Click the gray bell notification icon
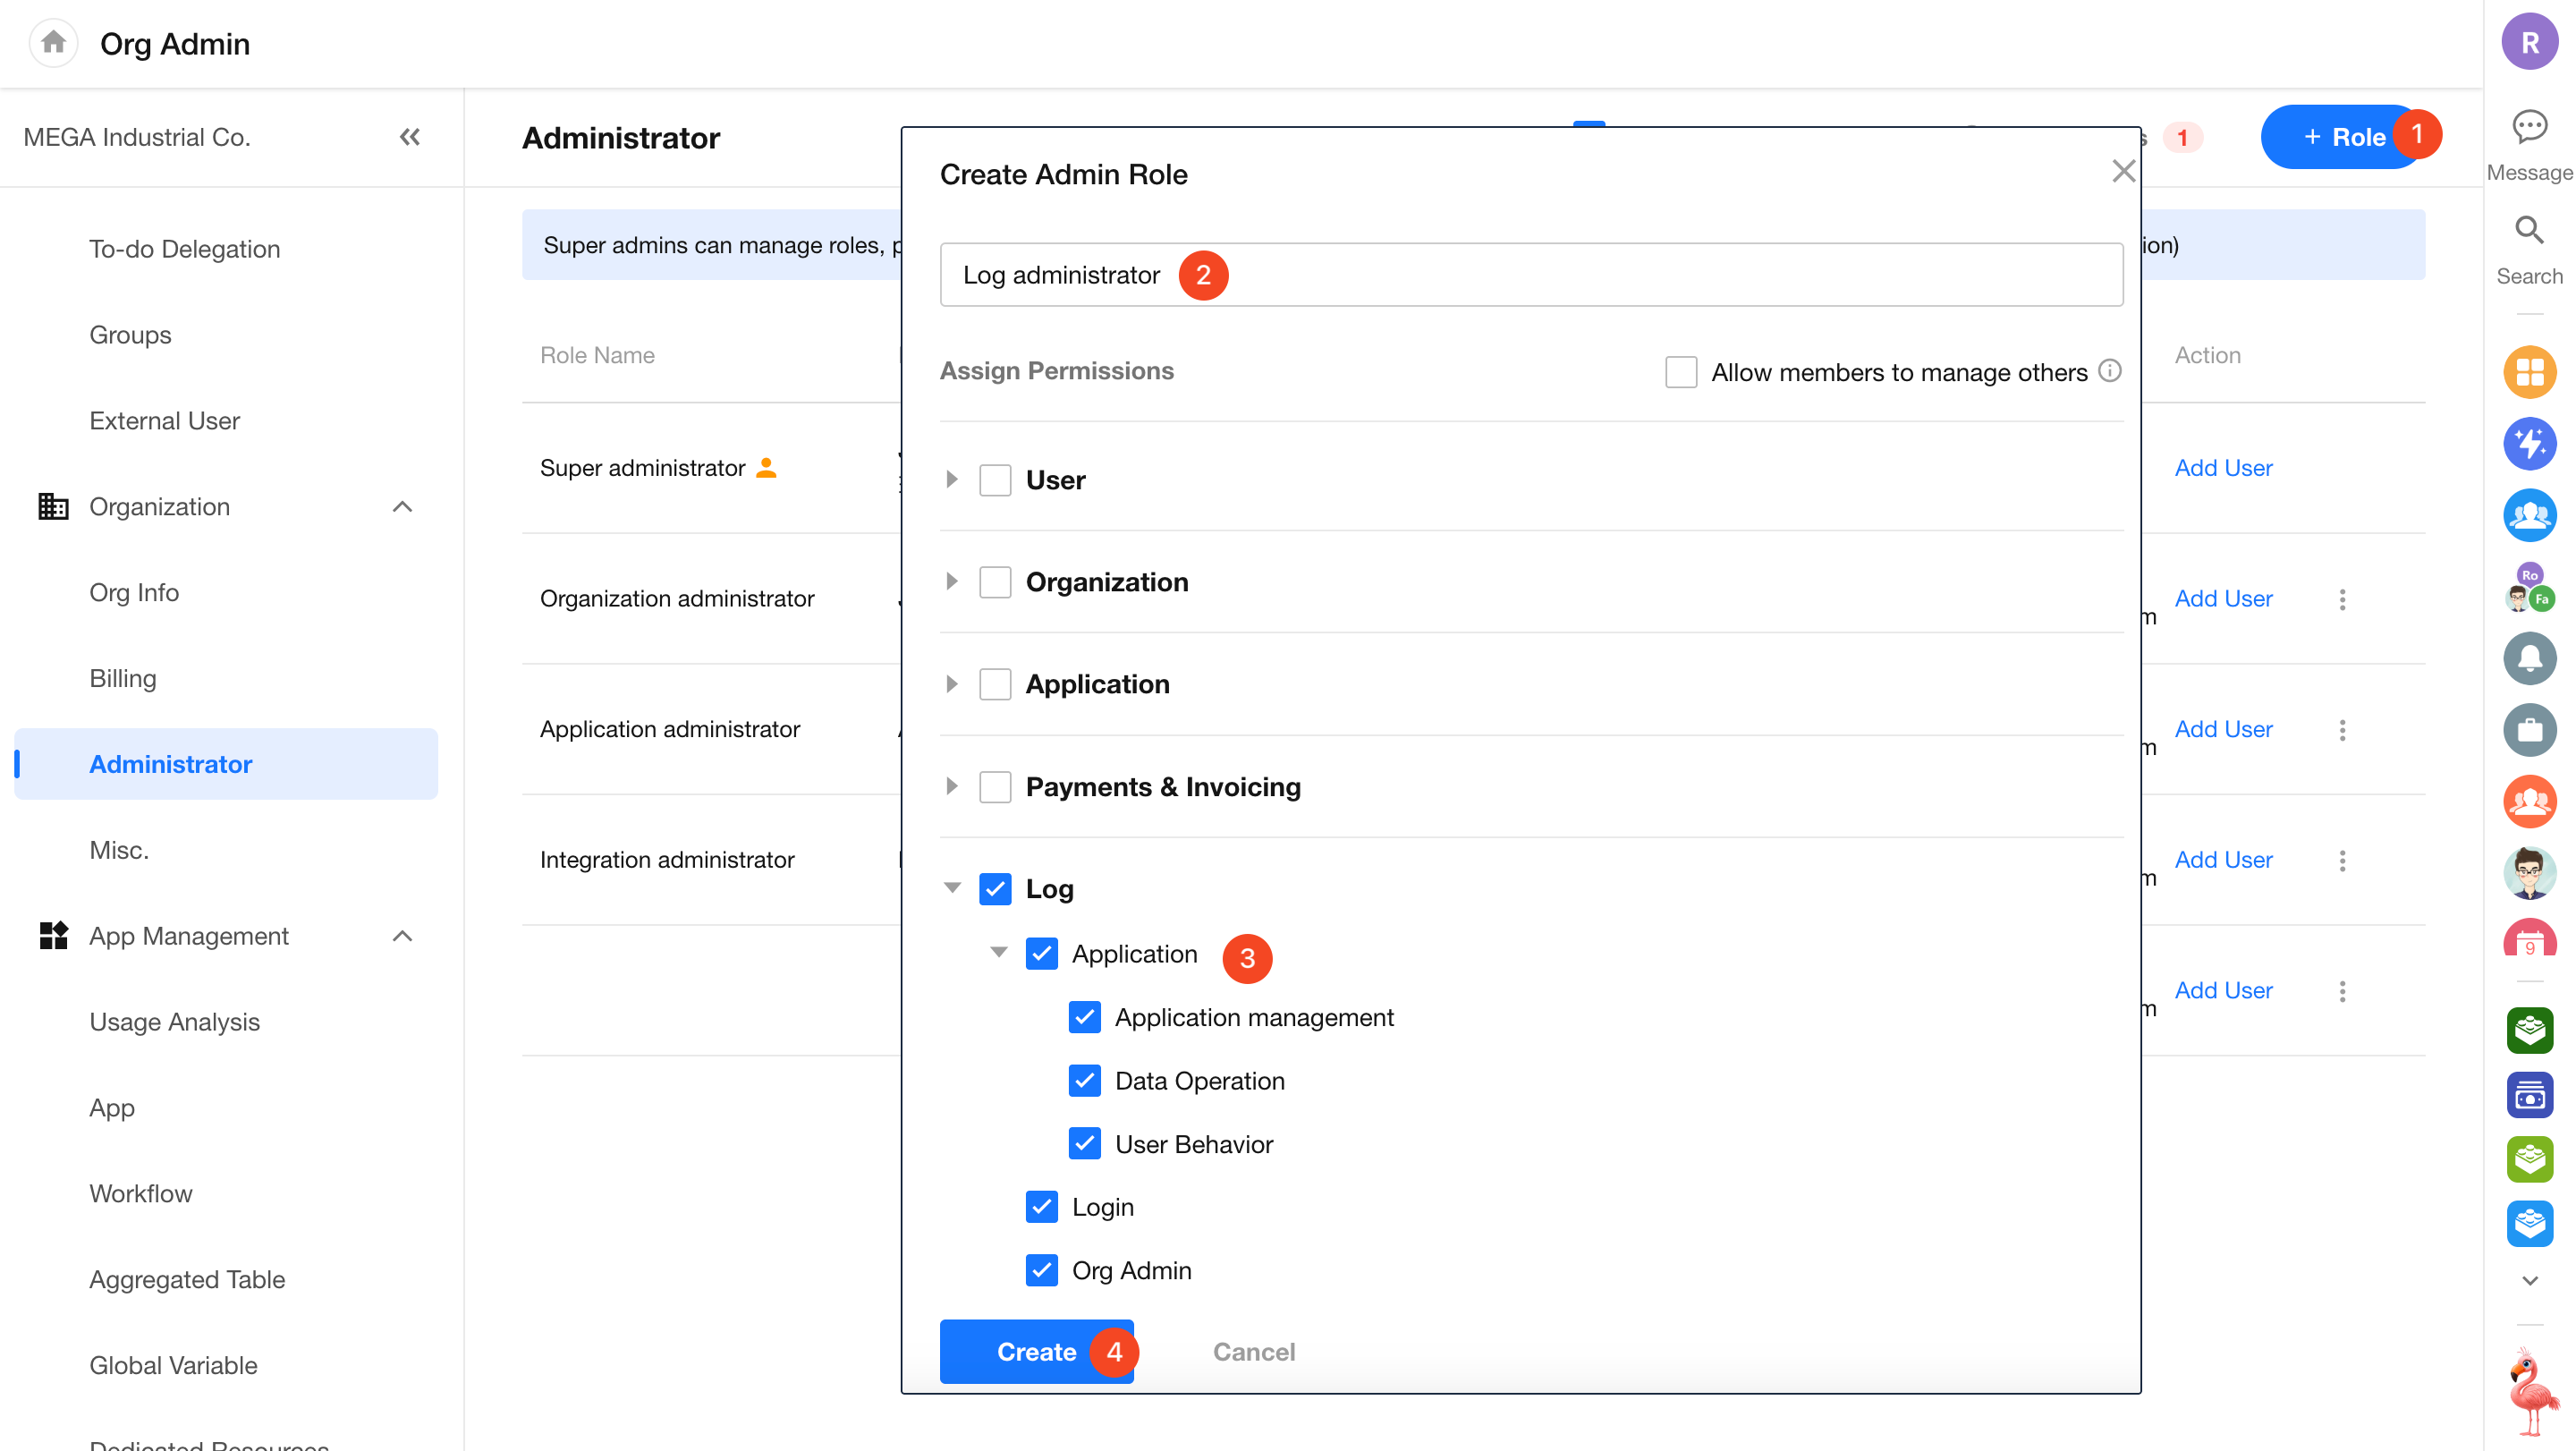Image resolution: width=2576 pixels, height=1451 pixels. 2529,658
